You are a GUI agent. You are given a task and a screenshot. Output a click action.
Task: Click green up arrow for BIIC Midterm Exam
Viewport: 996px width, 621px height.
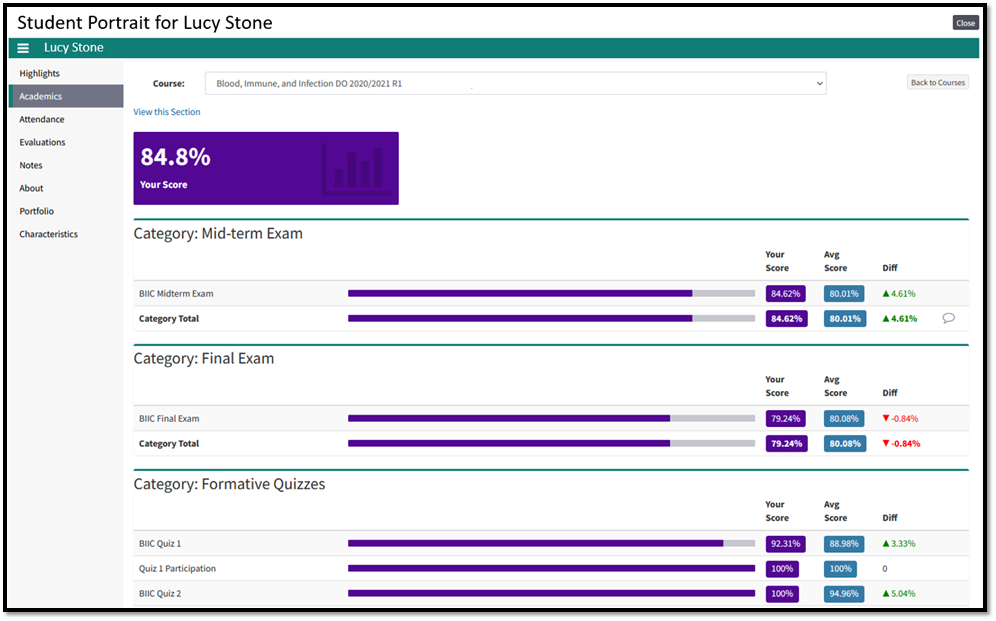pos(886,294)
